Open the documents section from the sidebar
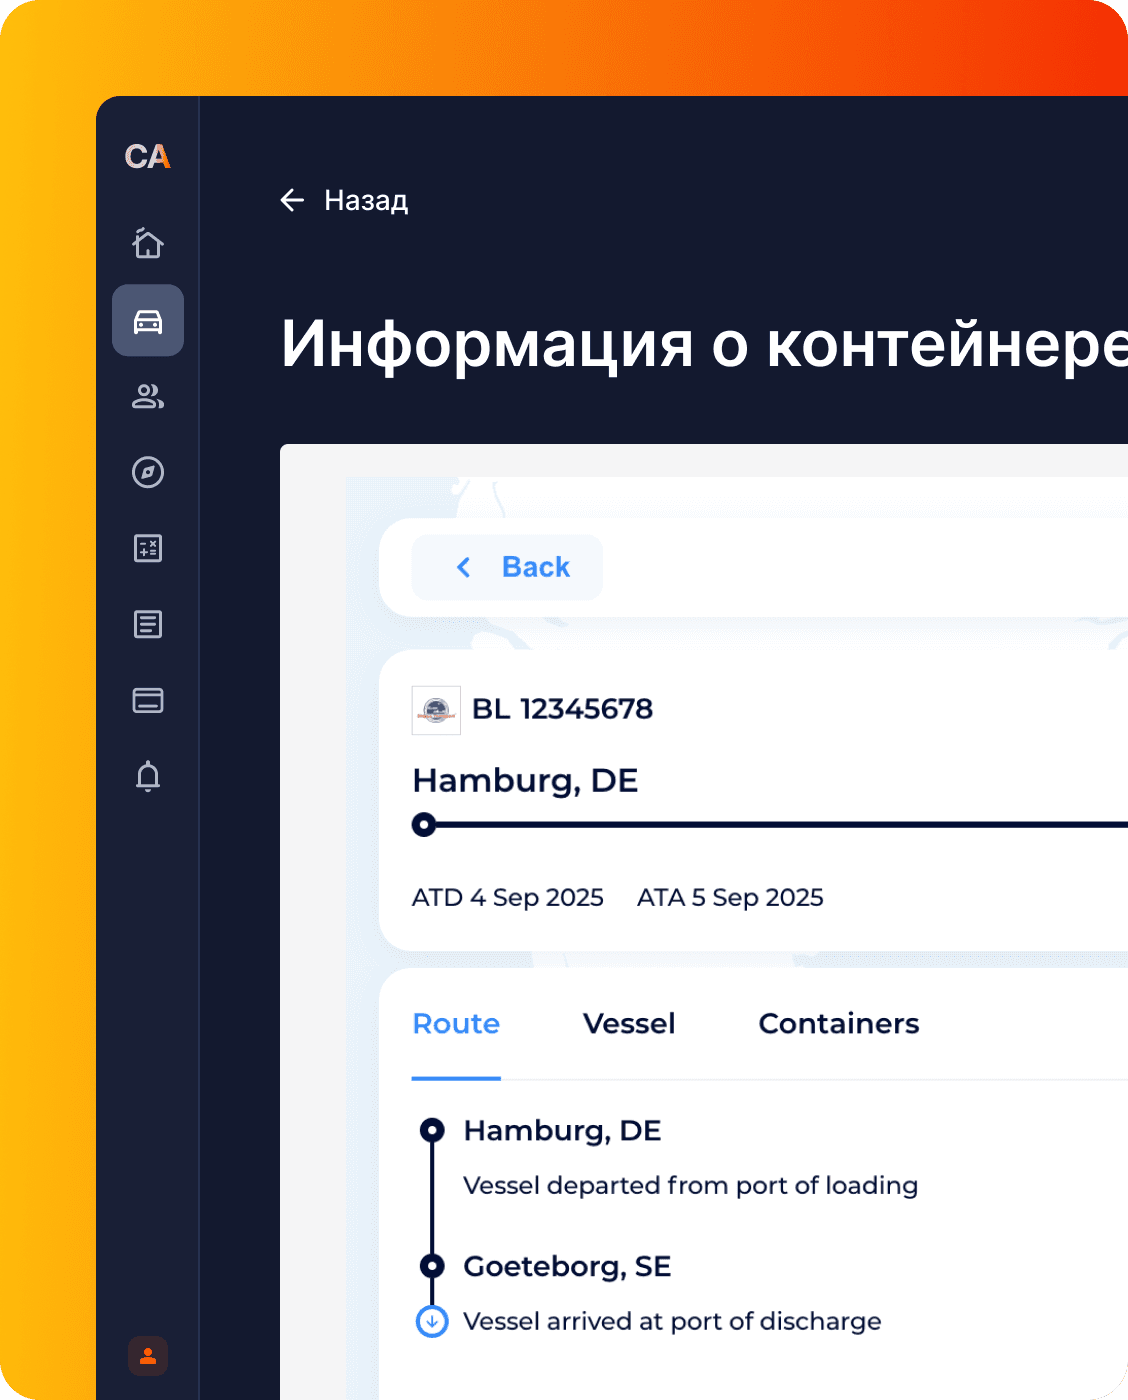The height and width of the screenshot is (1400, 1128). pyautogui.click(x=147, y=624)
